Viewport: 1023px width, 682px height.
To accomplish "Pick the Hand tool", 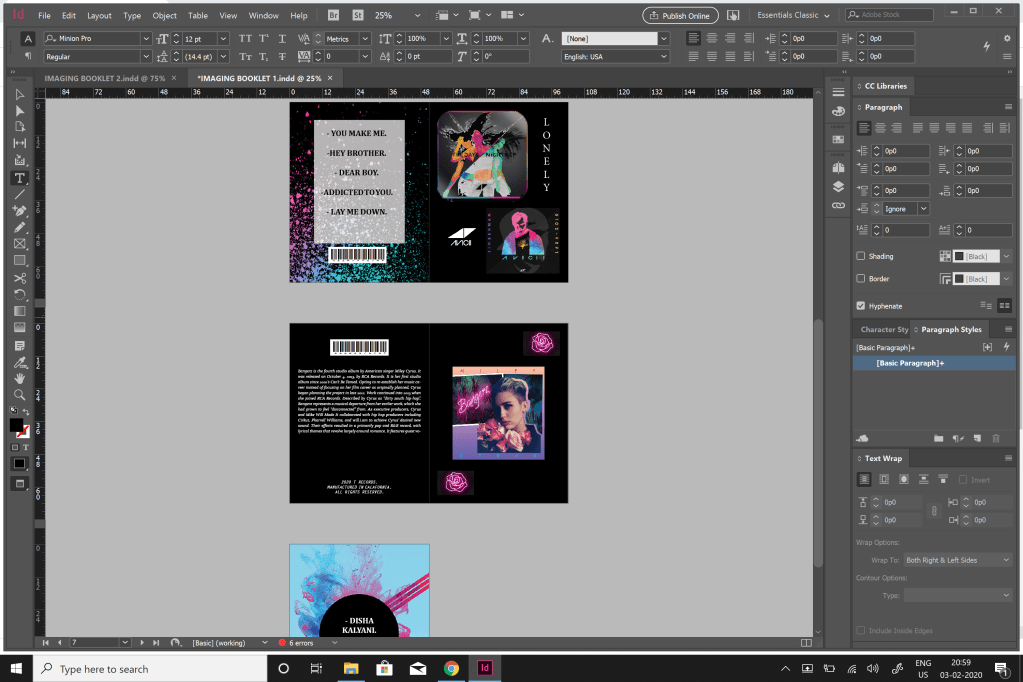I will coord(20,379).
